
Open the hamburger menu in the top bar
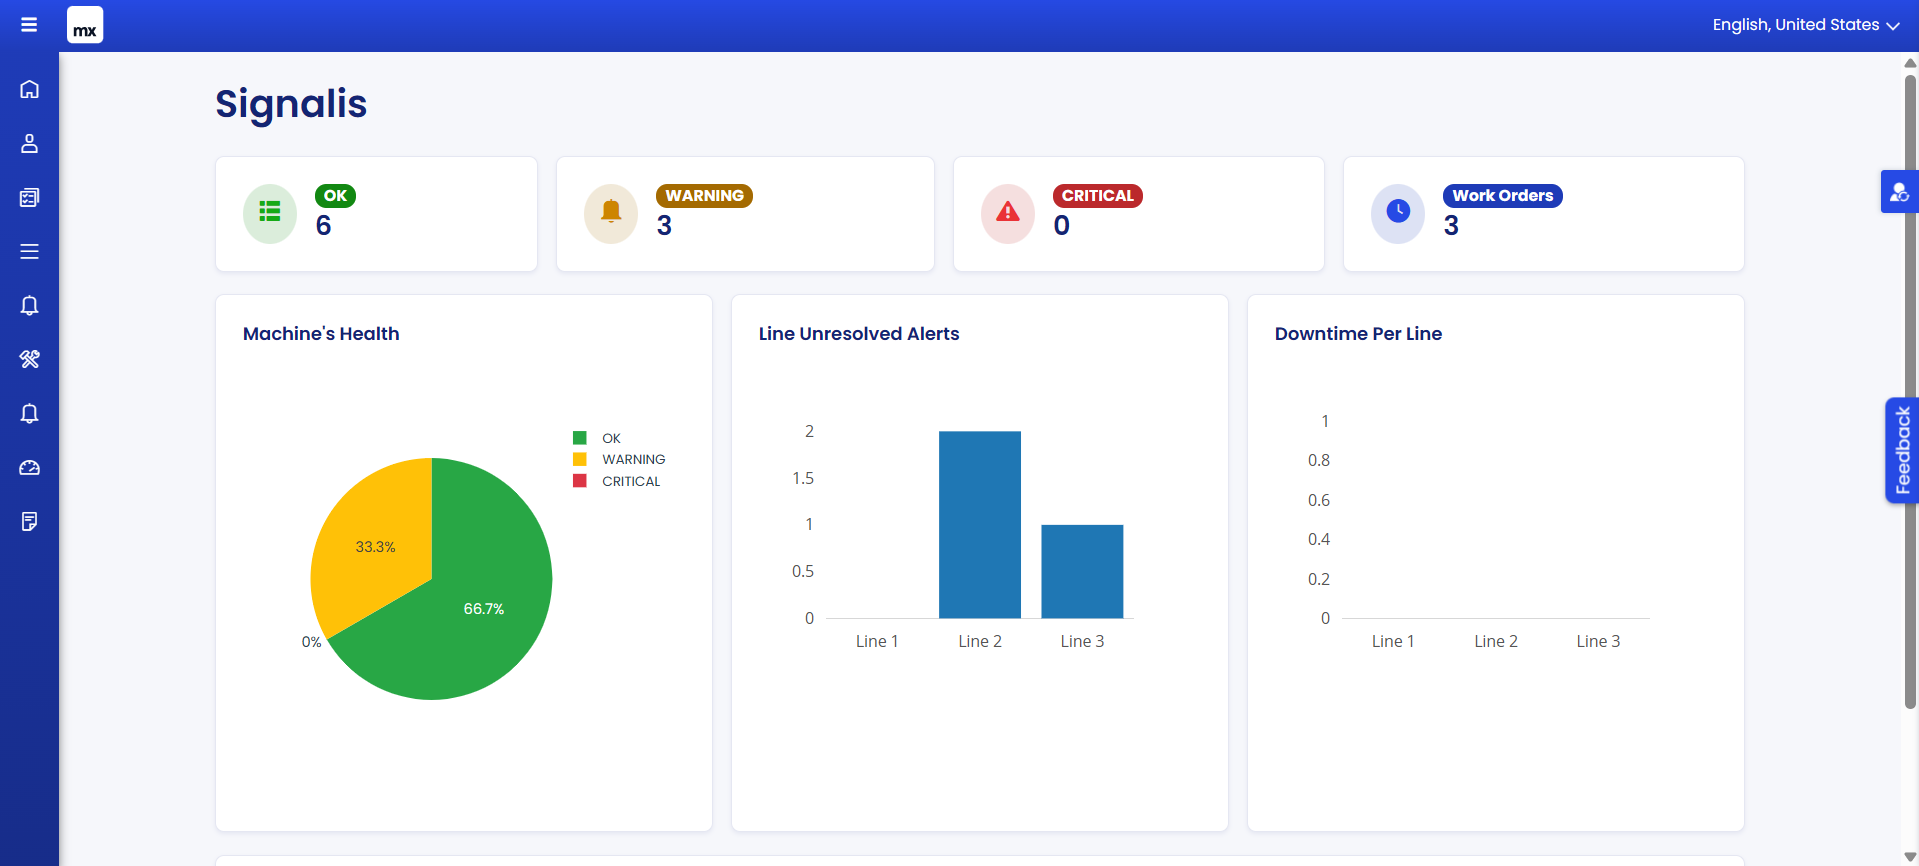[x=29, y=25]
